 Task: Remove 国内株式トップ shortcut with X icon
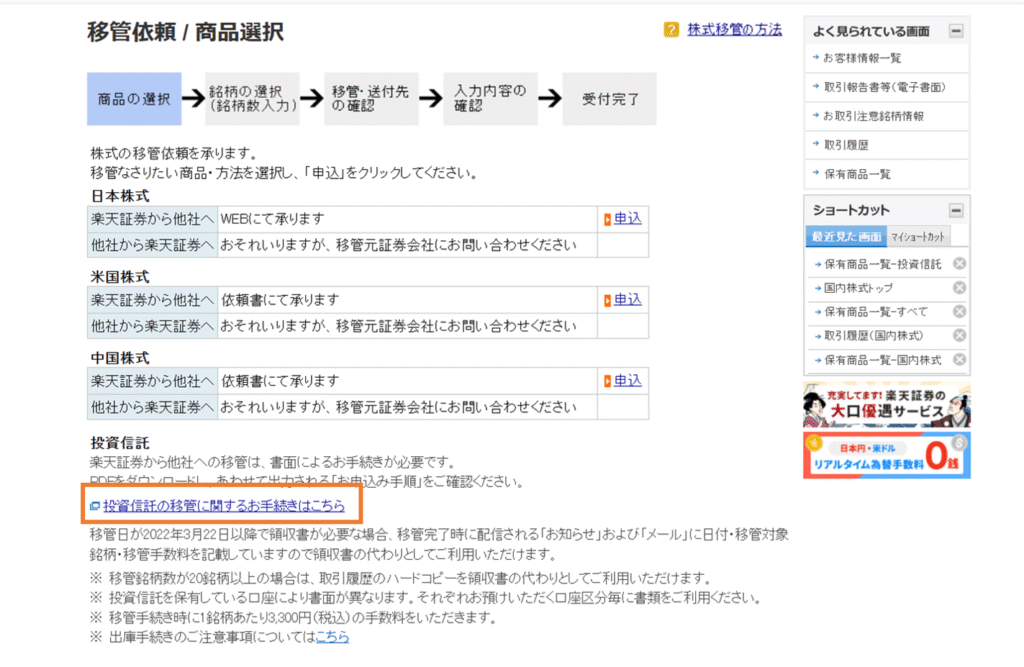coord(959,288)
